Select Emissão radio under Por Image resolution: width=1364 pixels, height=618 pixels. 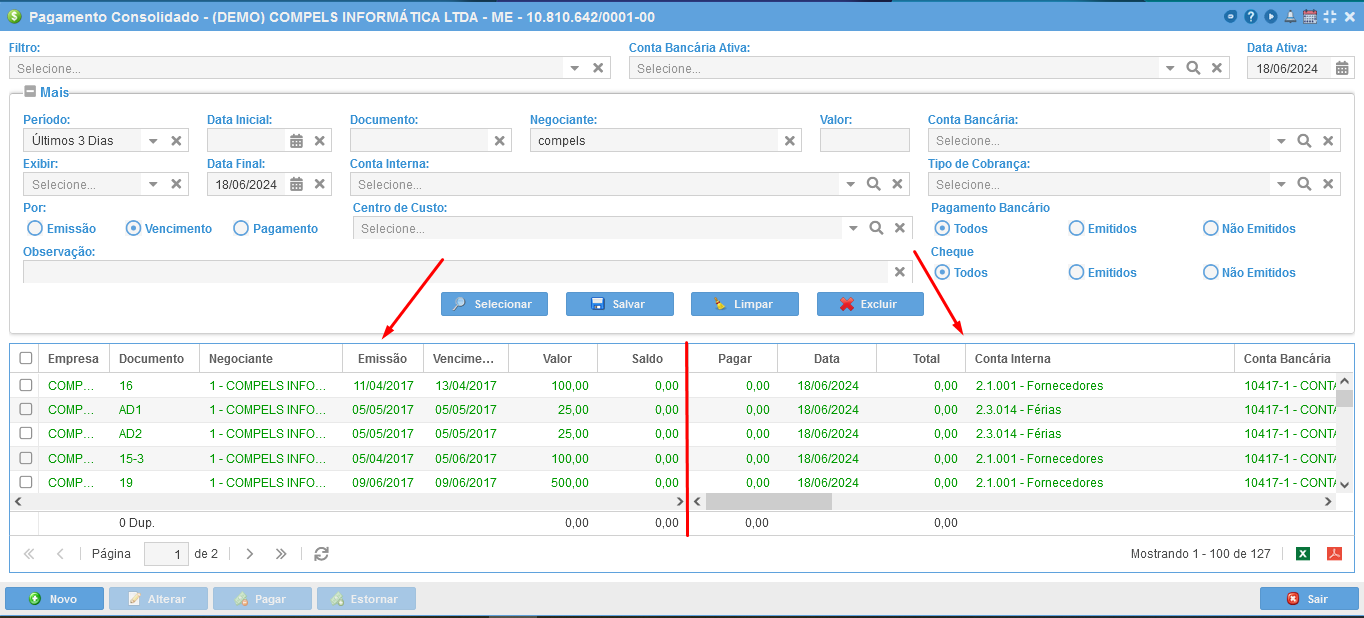pos(35,228)
